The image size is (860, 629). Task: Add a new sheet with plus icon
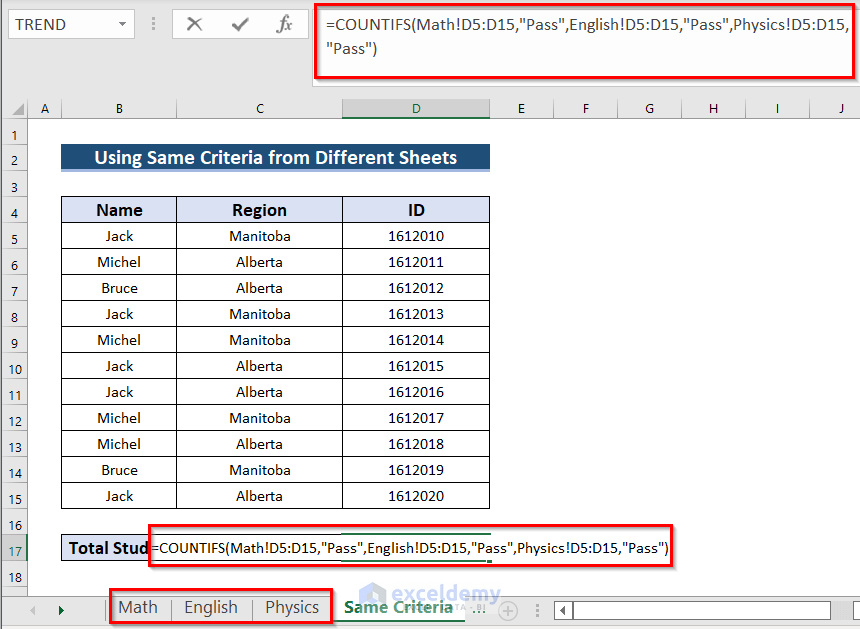click(x=508, y=610)
